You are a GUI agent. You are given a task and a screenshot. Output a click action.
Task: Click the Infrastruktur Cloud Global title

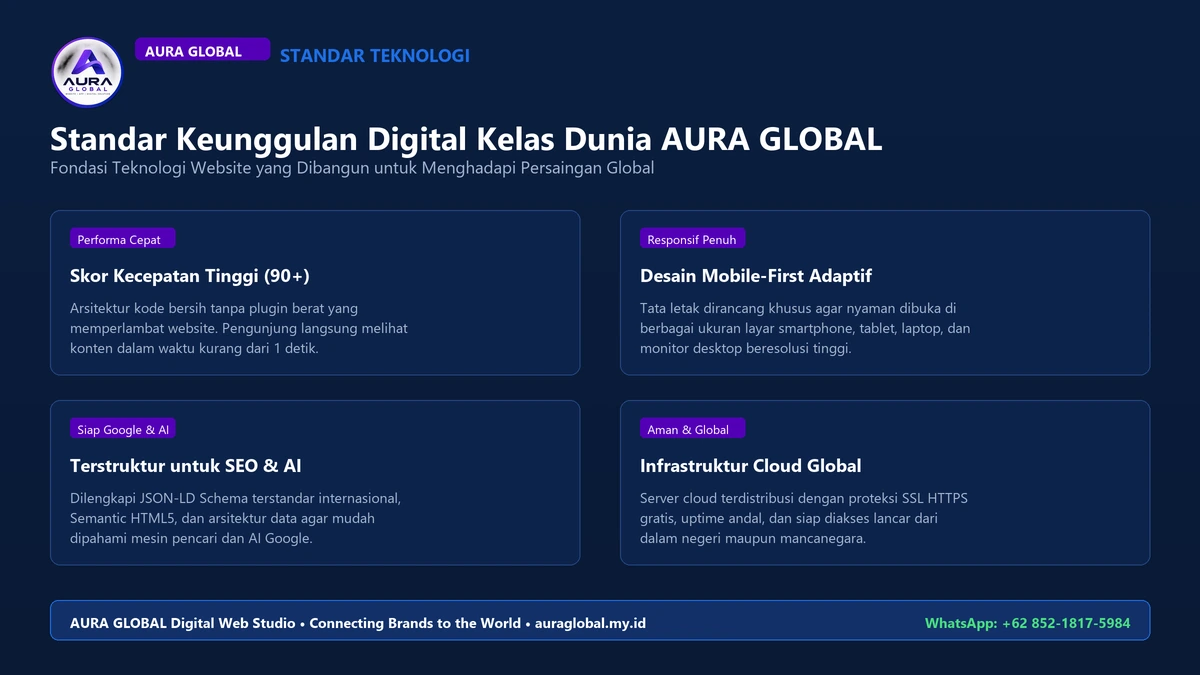pos(751,466)
